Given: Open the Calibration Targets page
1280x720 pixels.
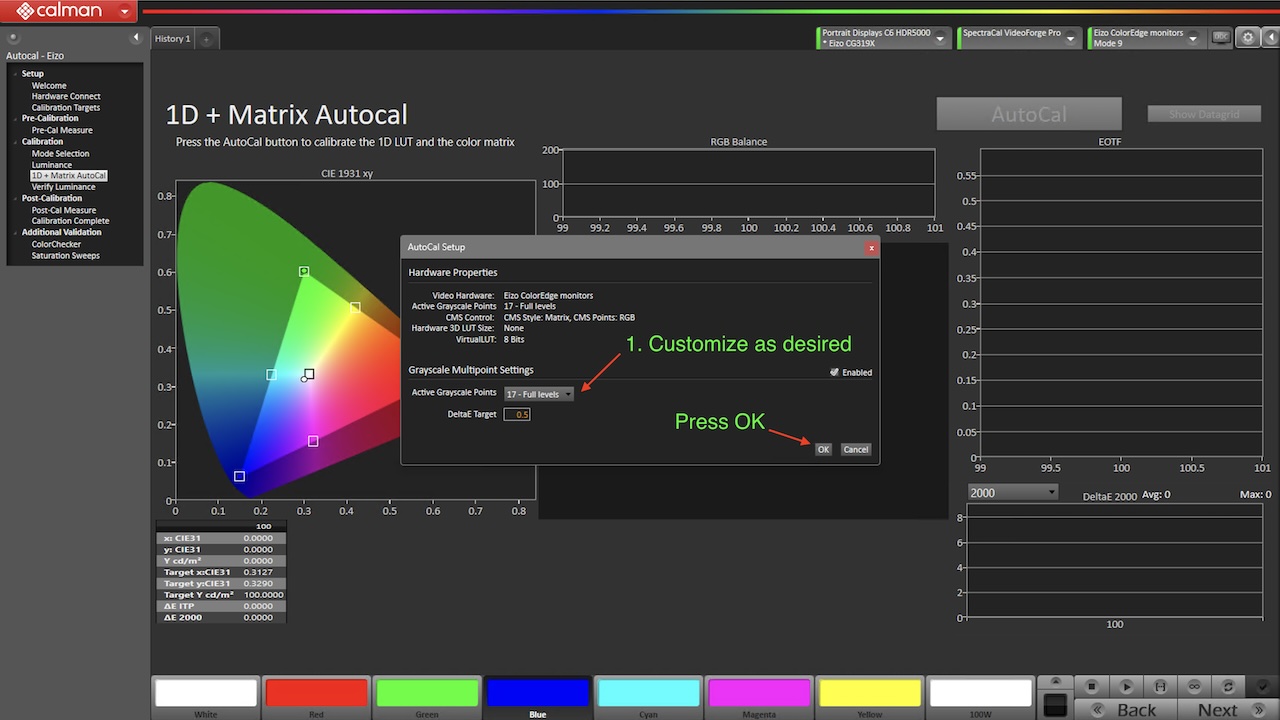Looking at the screenshot, I should (x=66, y=108).
